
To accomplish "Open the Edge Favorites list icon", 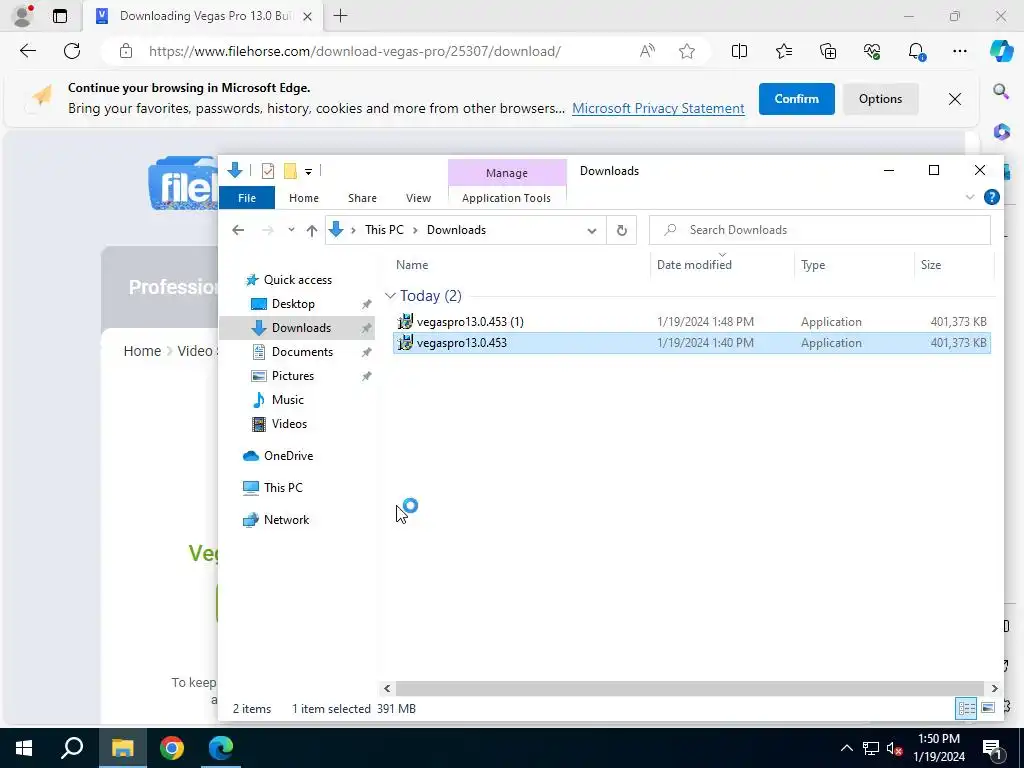I will click(784, 51).
